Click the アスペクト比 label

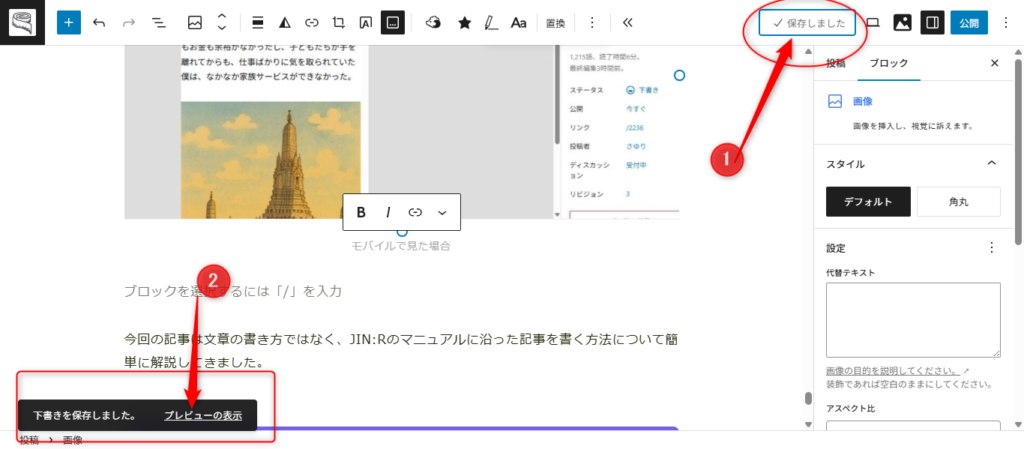click(x=850, y=408)
